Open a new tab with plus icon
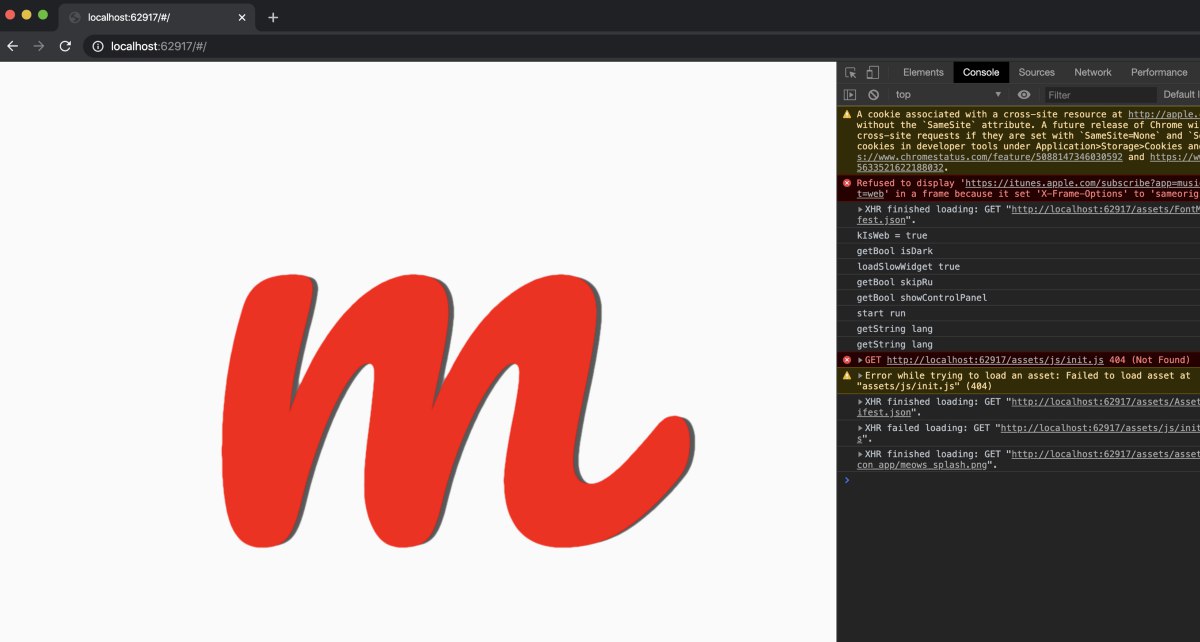1200x642 pixels. click(x=273, y=17)
